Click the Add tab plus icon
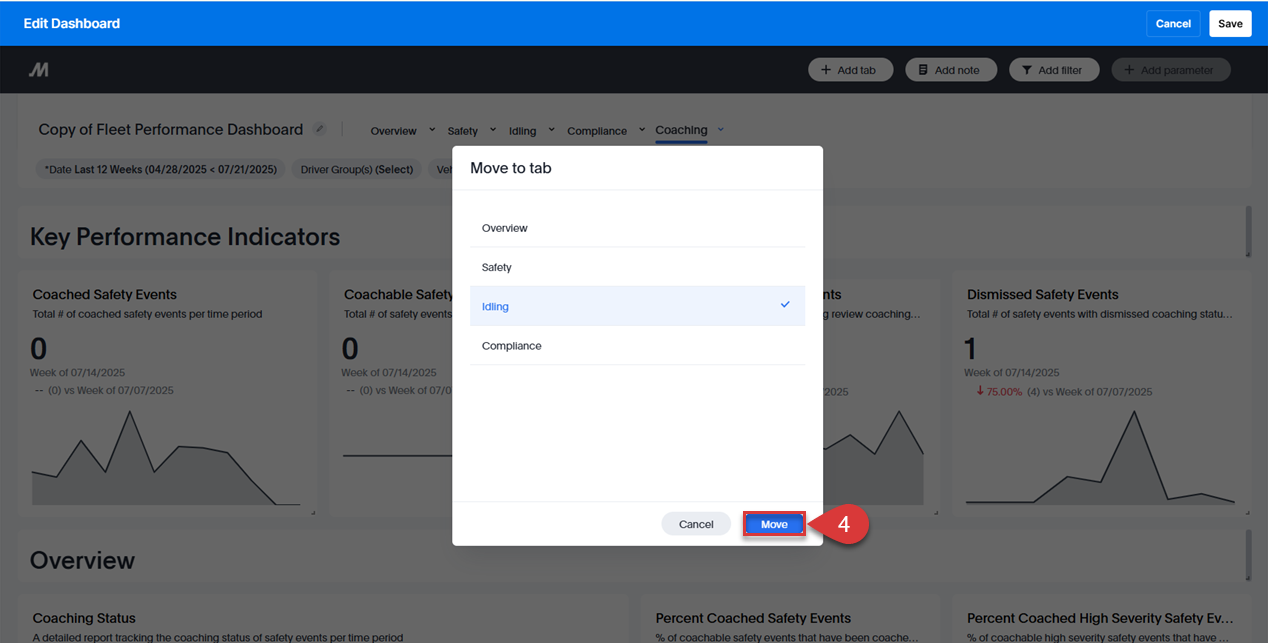Screen dimensions: 1268x643 click(x=826, y=69)
